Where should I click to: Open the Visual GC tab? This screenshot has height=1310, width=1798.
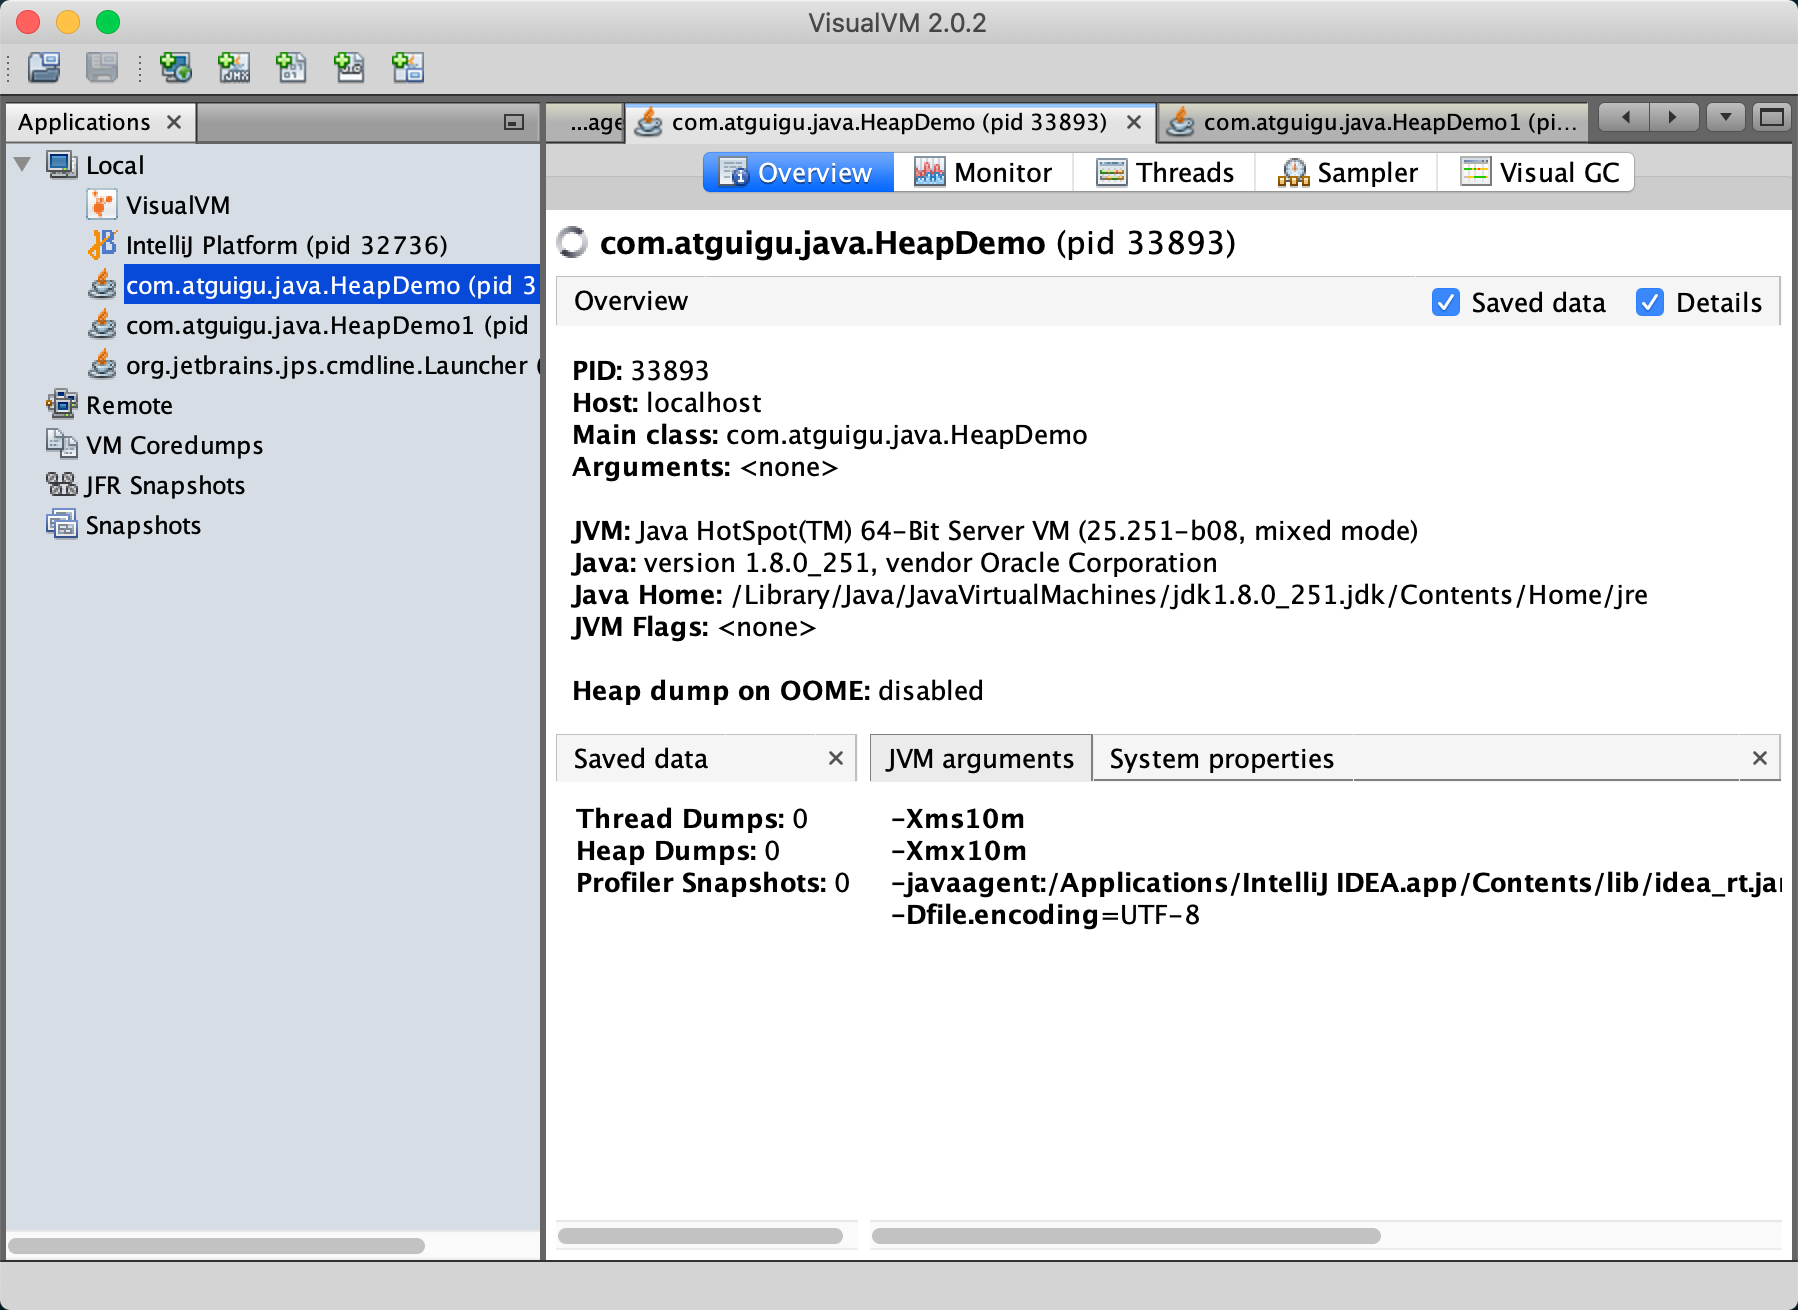coord(1540,173)
